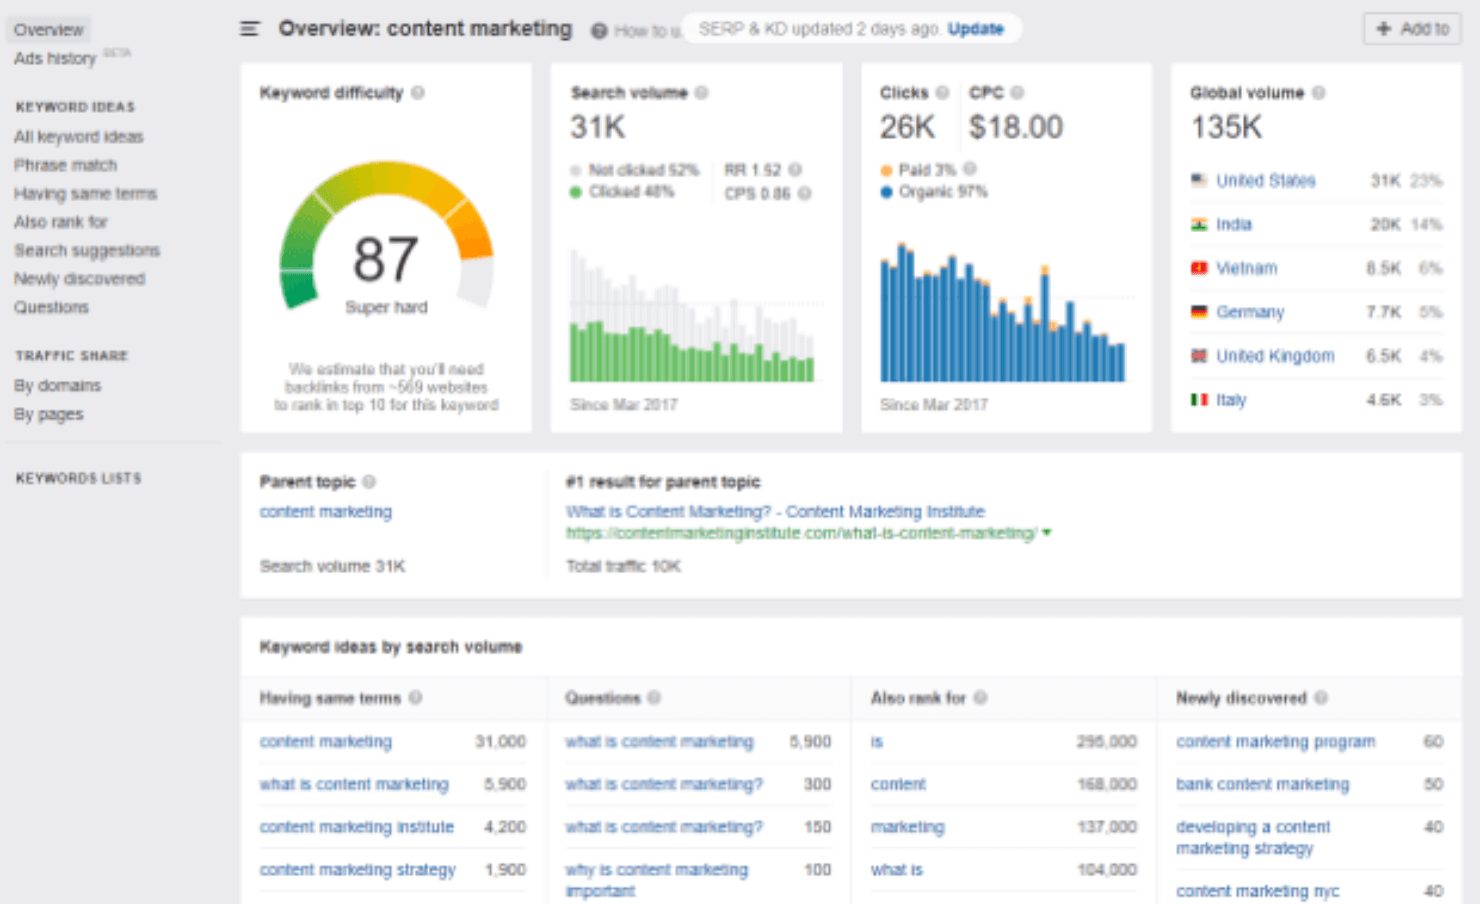Open the hamburger menu next to Overview title
This screenshot has height=904, width=1480.
click(x=249, y=28)
